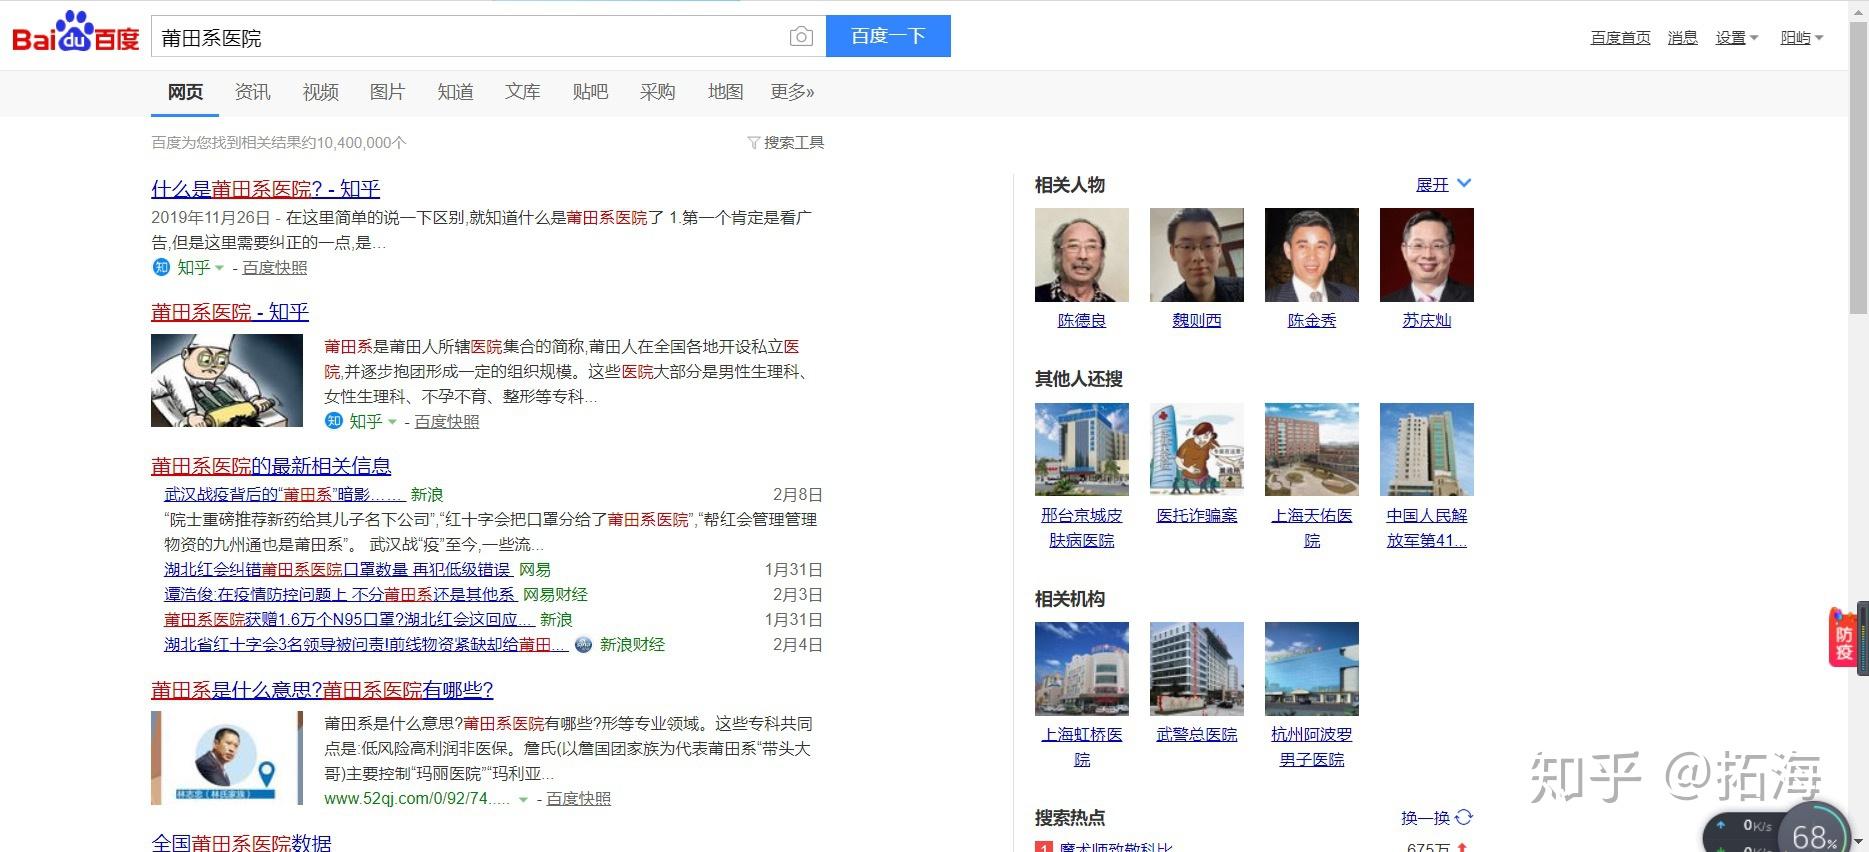Open 莆田系医院获赠1.6万个N95口罩 news link
Image resolution: width=1869 pixels, height=852 pixels.
tap(348, 620)
